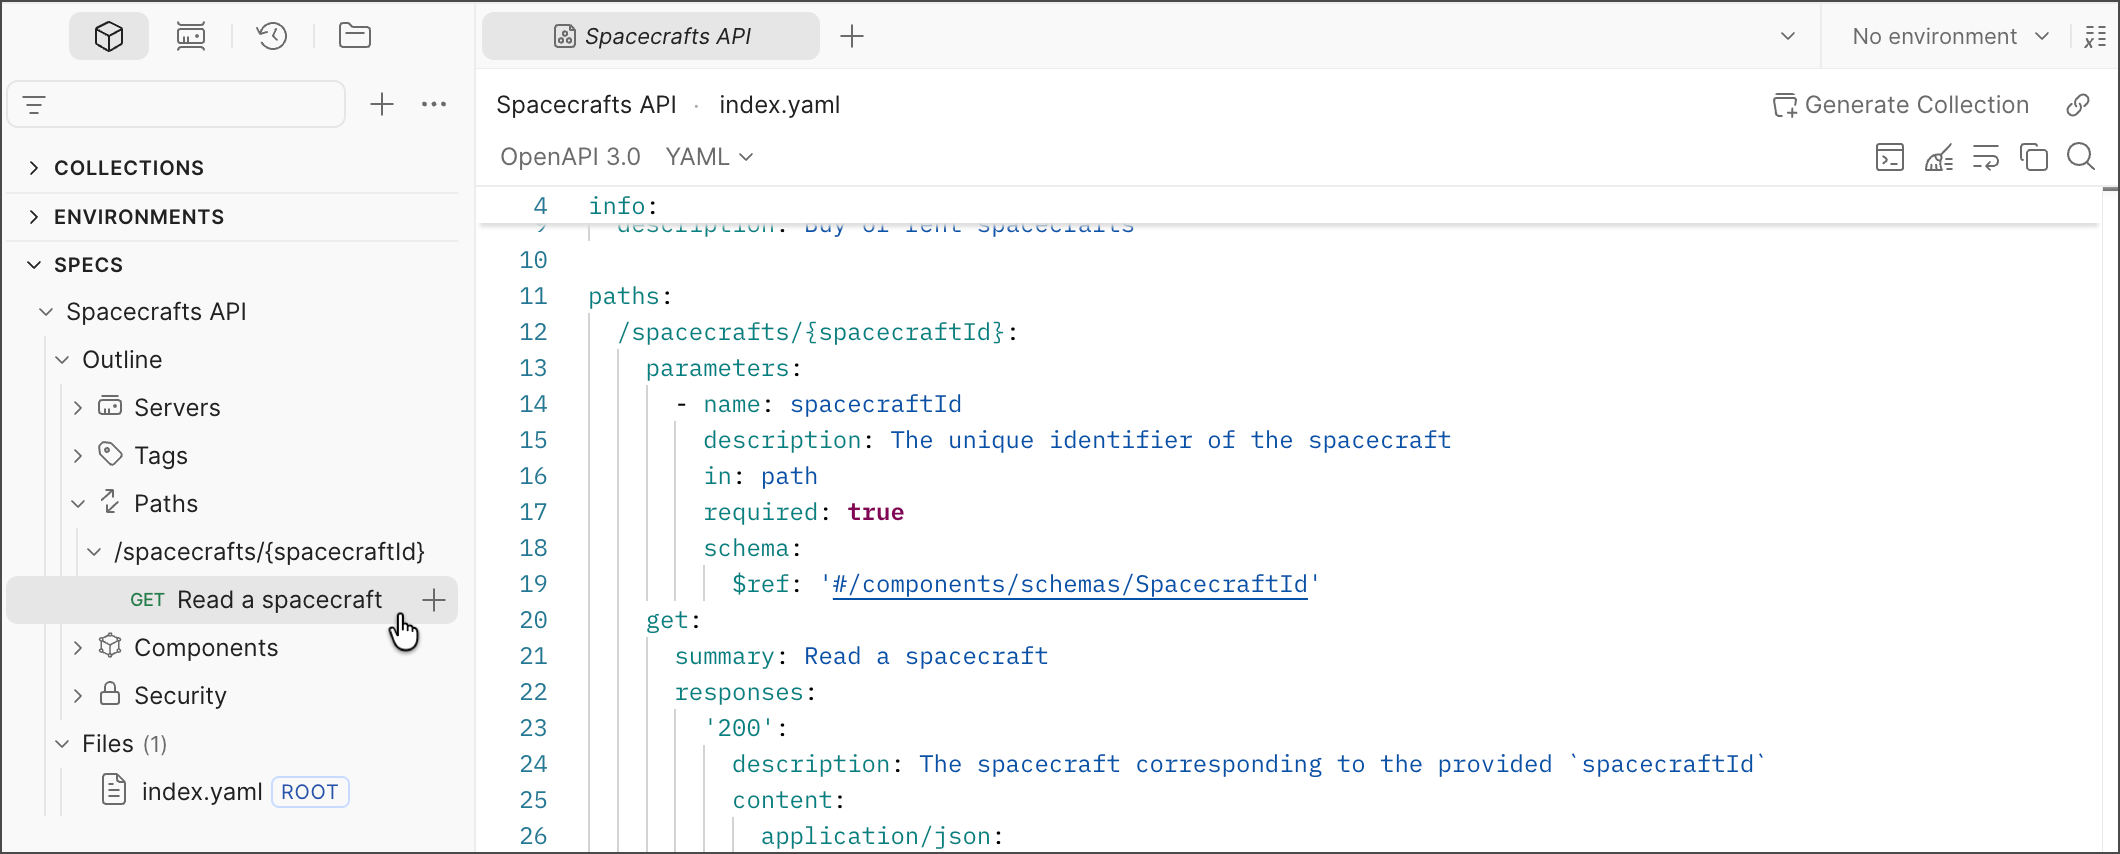
Task: Open the YAML format dropdown
Action: (x=710, y=157)
